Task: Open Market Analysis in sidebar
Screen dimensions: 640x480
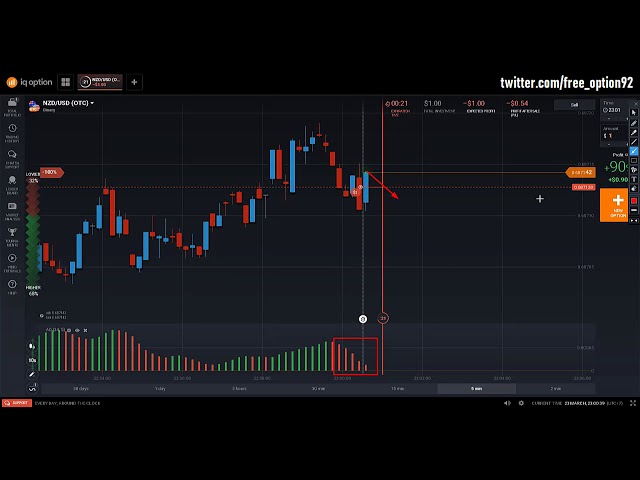Action: click(x=12, y=211)
